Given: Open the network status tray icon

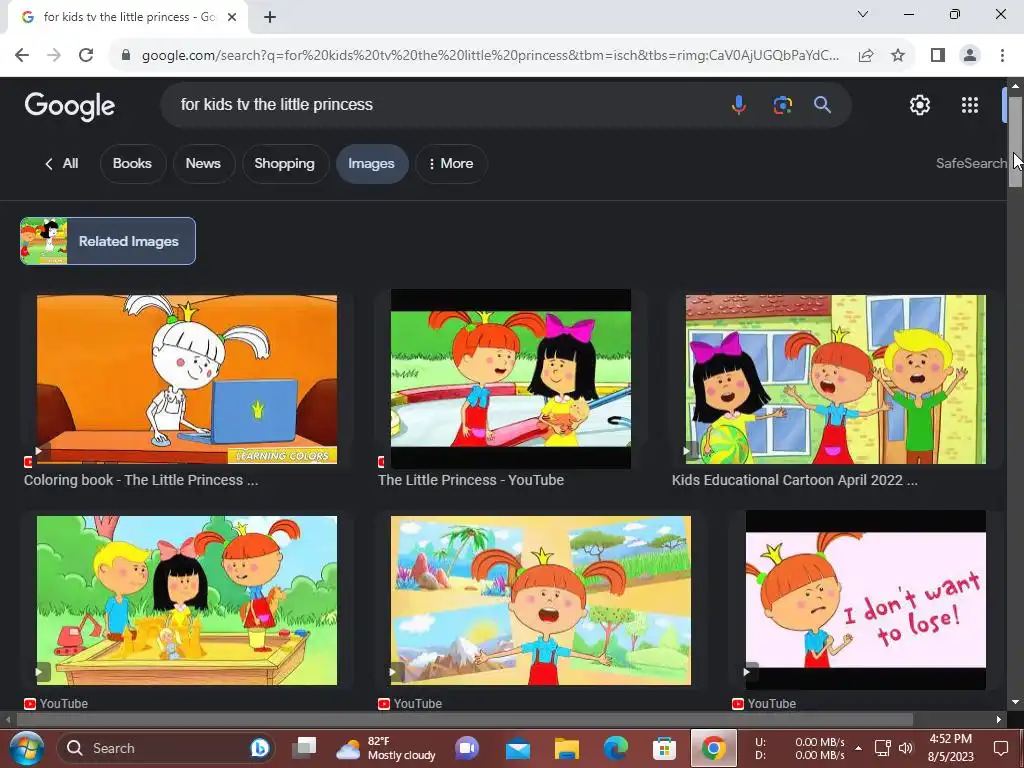Looking at the screenshot, I should coord(882,748).
